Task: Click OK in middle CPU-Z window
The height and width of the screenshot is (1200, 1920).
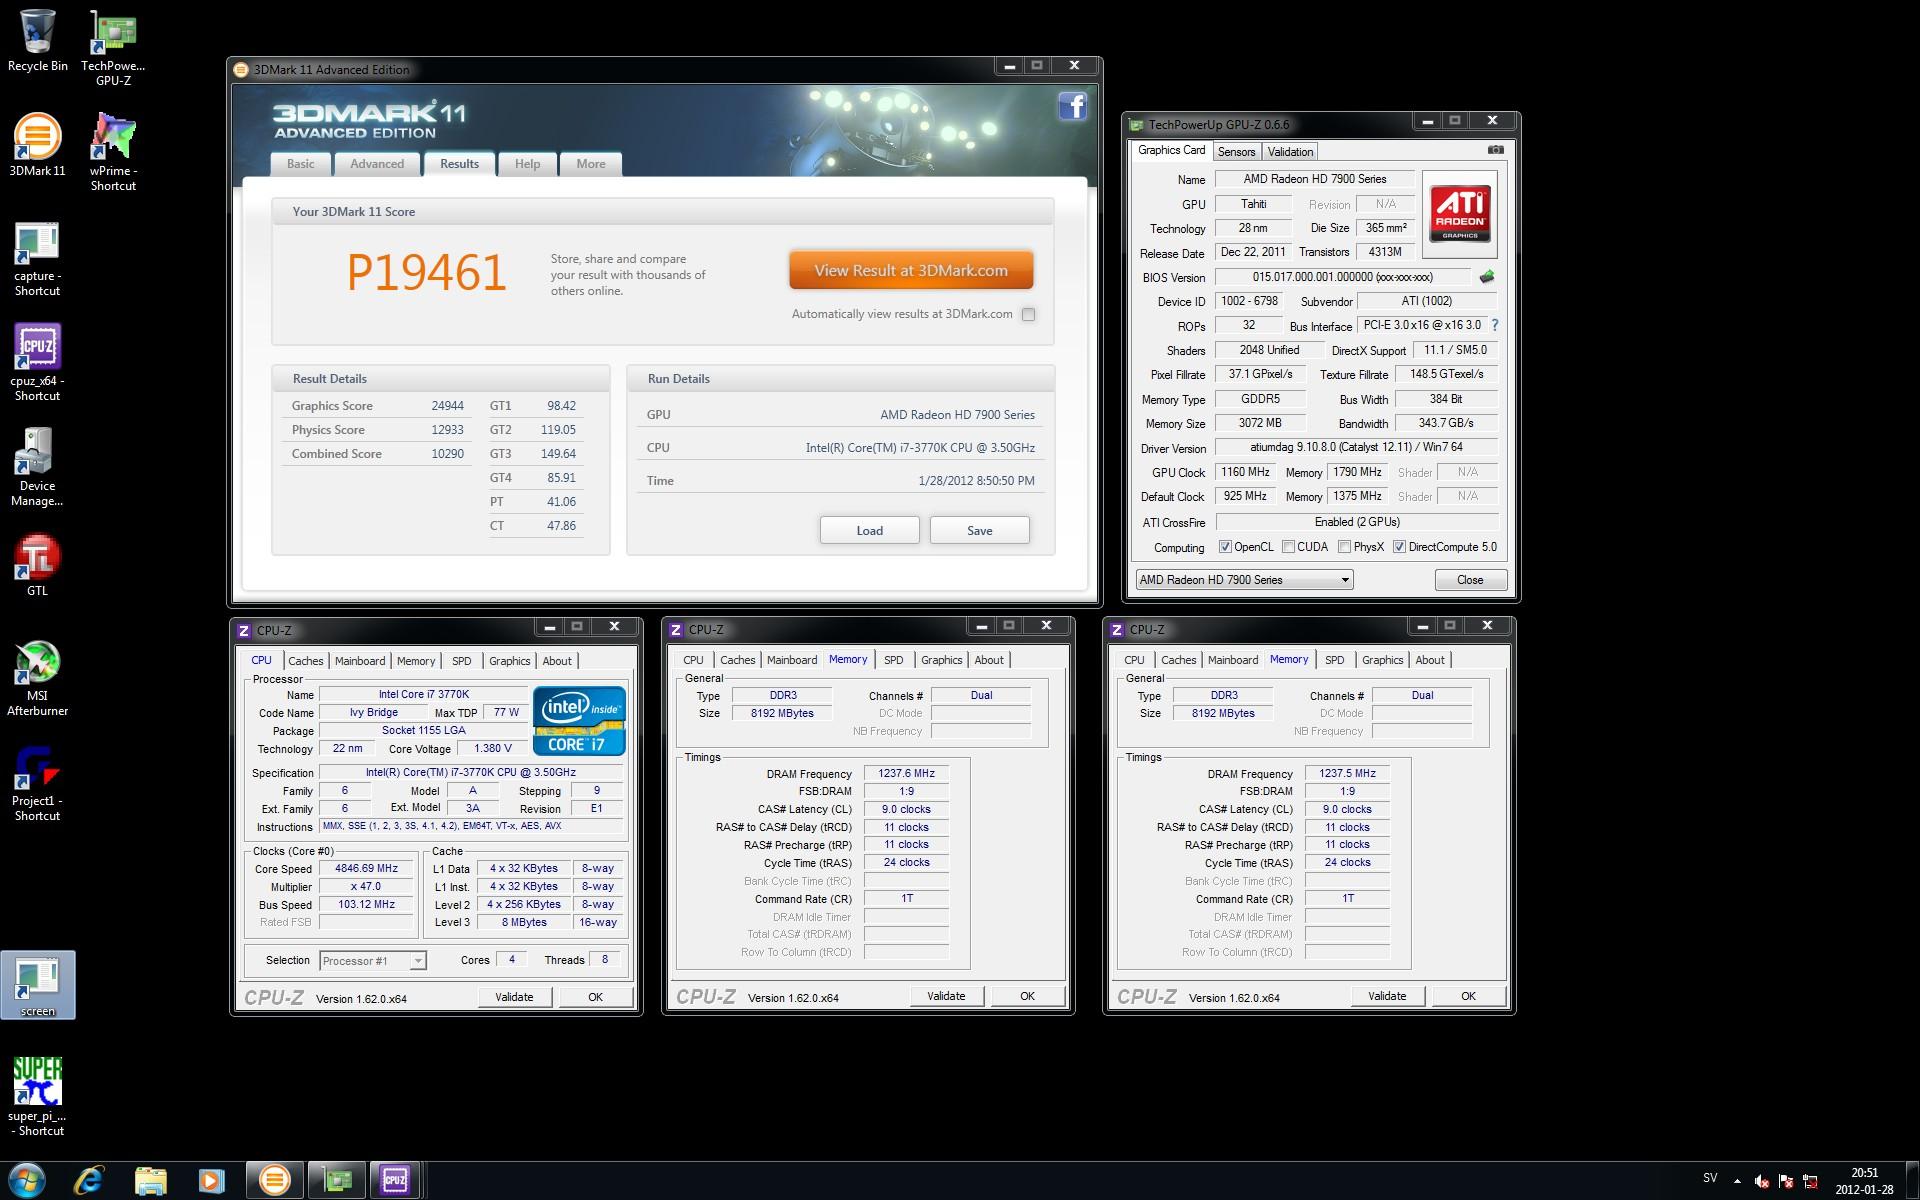Action: pos(1027,996)
